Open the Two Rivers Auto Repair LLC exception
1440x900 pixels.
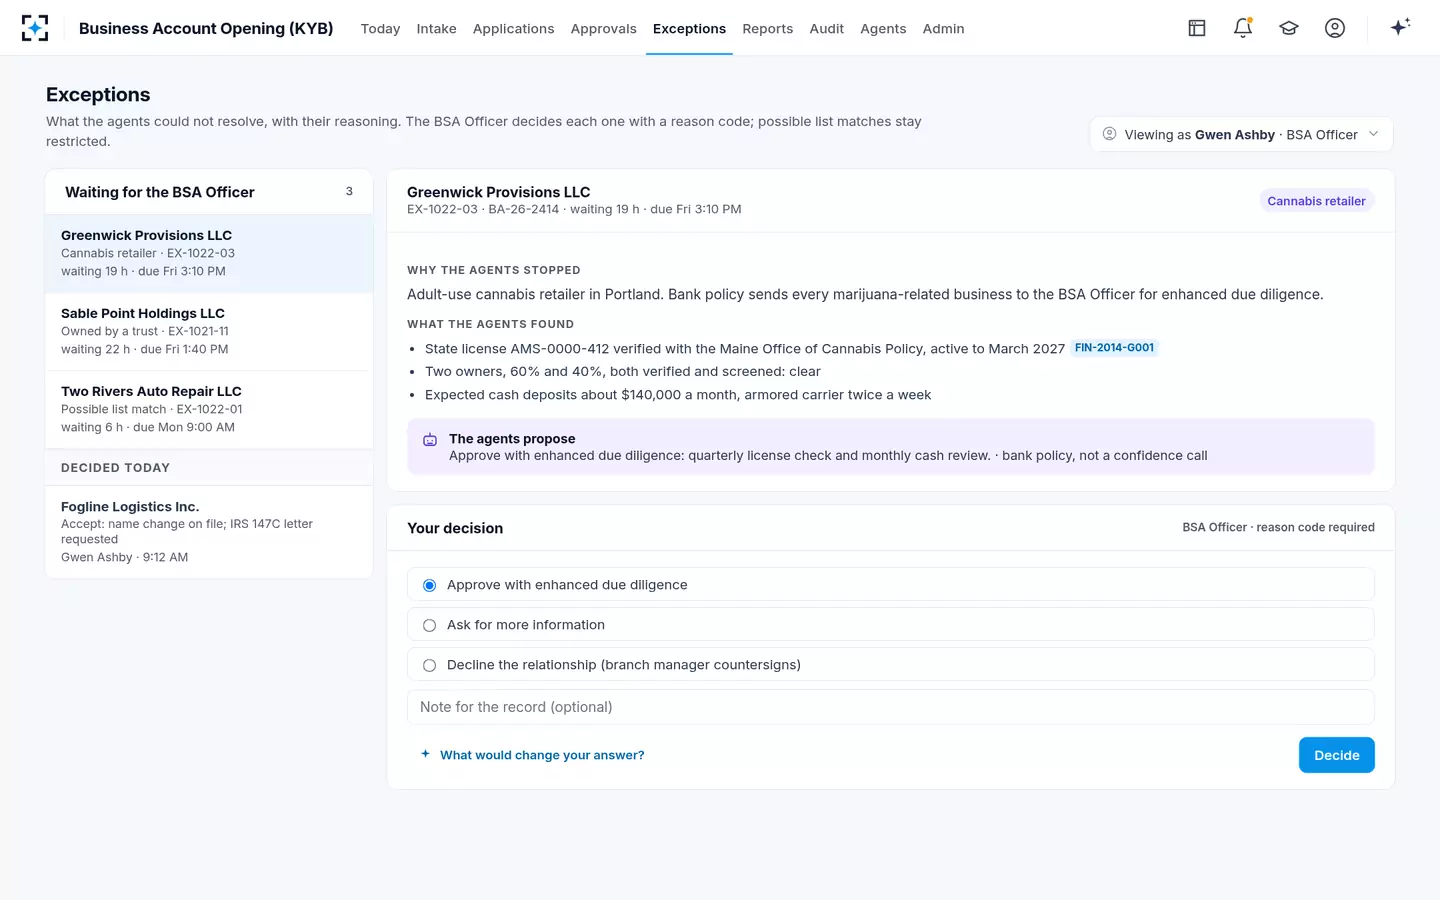click(x=209, y=409)
